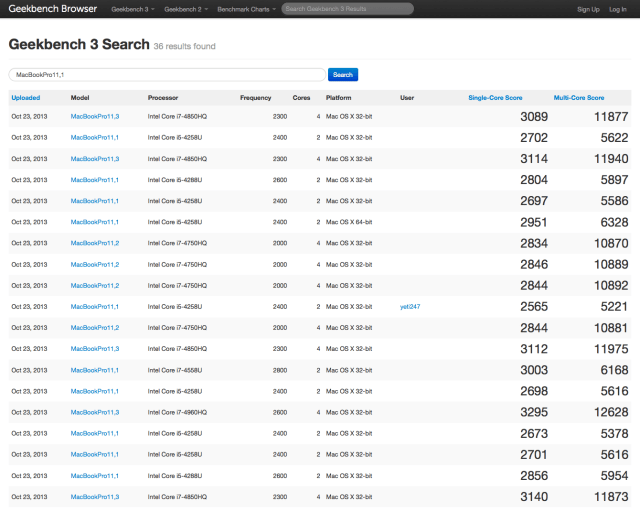Open first MacBookPro11,3 result link
Screen dimensions: 640x512
95,117
